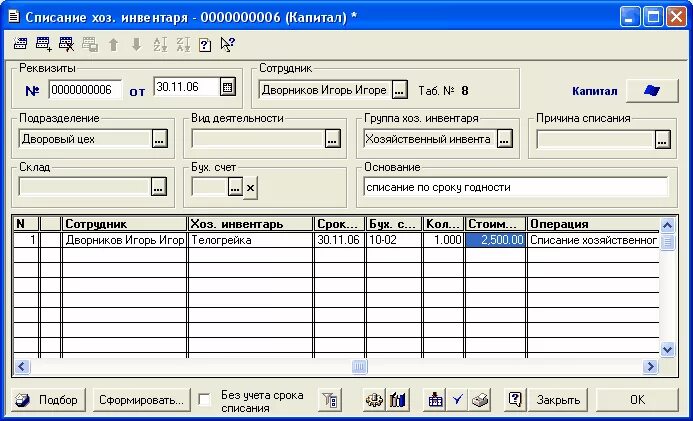Click the greyed-out copy row toolbar icon
Viewport: 693px width, 421px height.
[90, 44]
